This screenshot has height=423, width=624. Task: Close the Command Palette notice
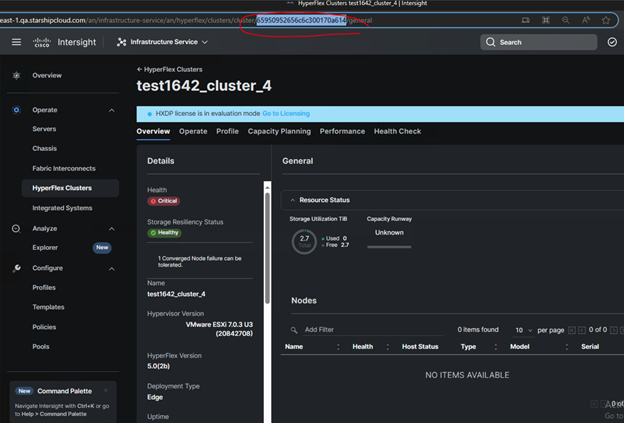click(106, 390)
